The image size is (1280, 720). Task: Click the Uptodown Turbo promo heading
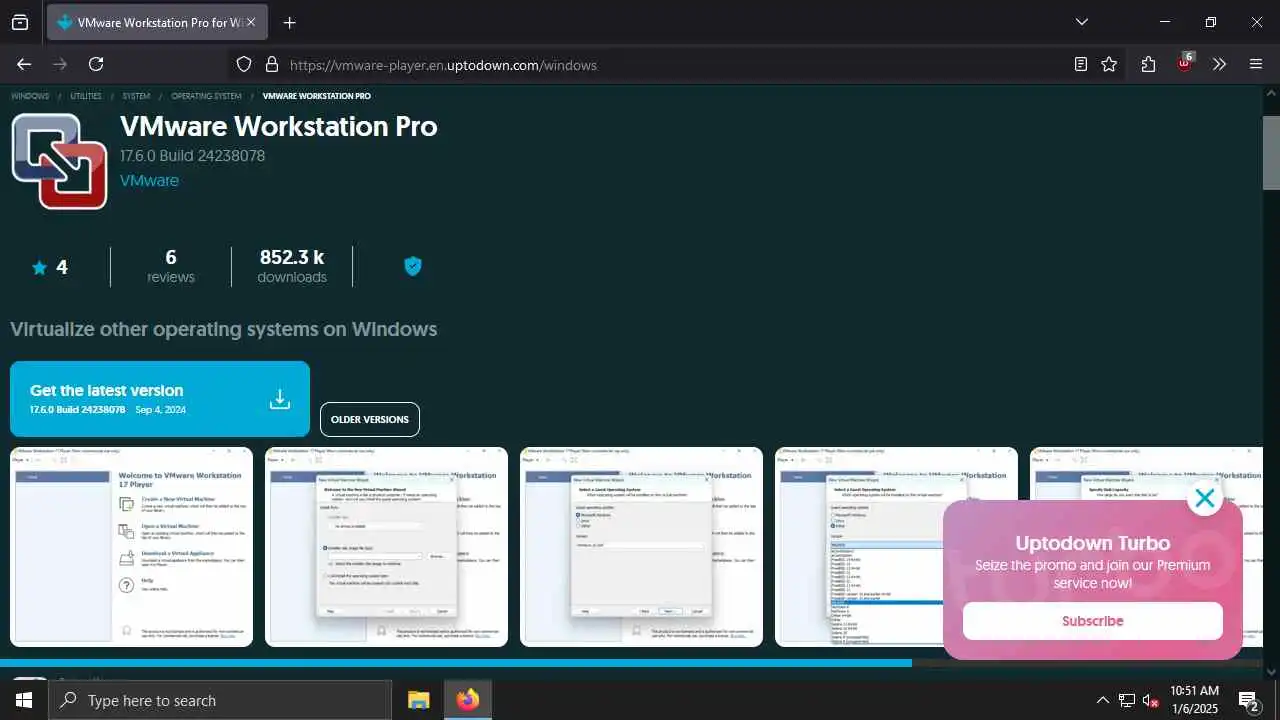[1092, 543]
